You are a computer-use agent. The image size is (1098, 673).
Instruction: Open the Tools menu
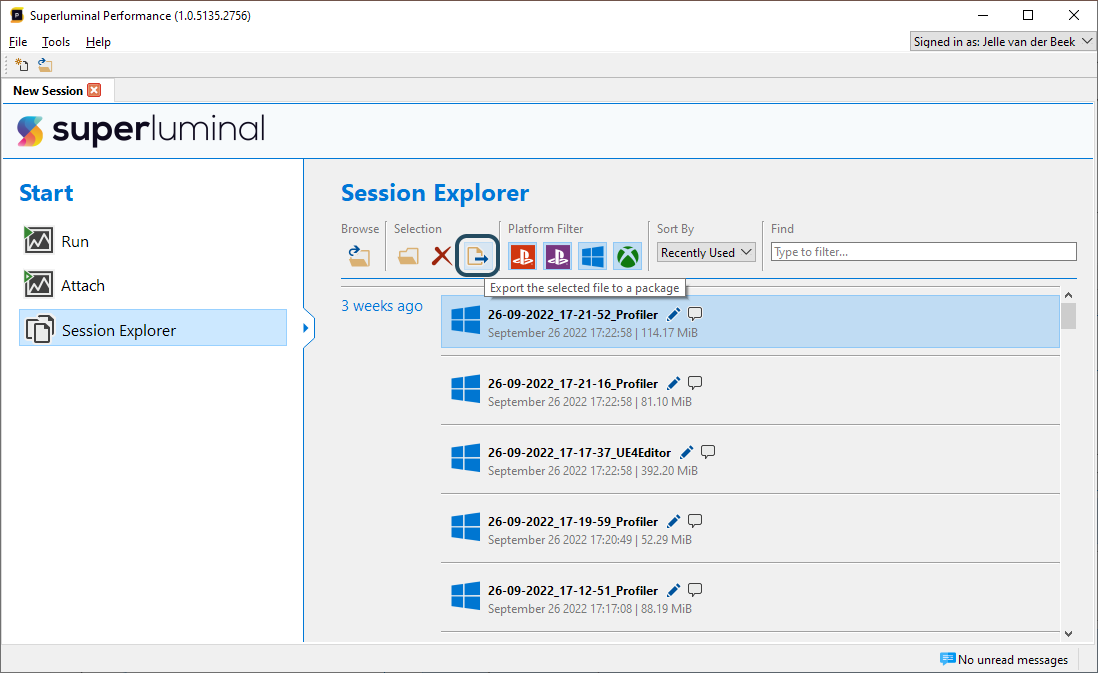click(x=56, y=42)
